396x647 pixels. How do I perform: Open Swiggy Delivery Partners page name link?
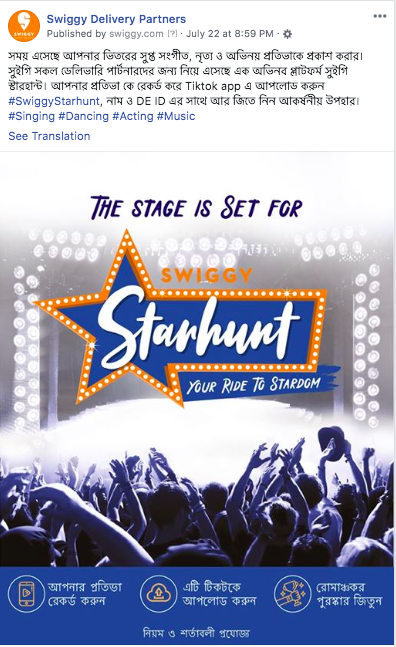(x=116, y=19)
